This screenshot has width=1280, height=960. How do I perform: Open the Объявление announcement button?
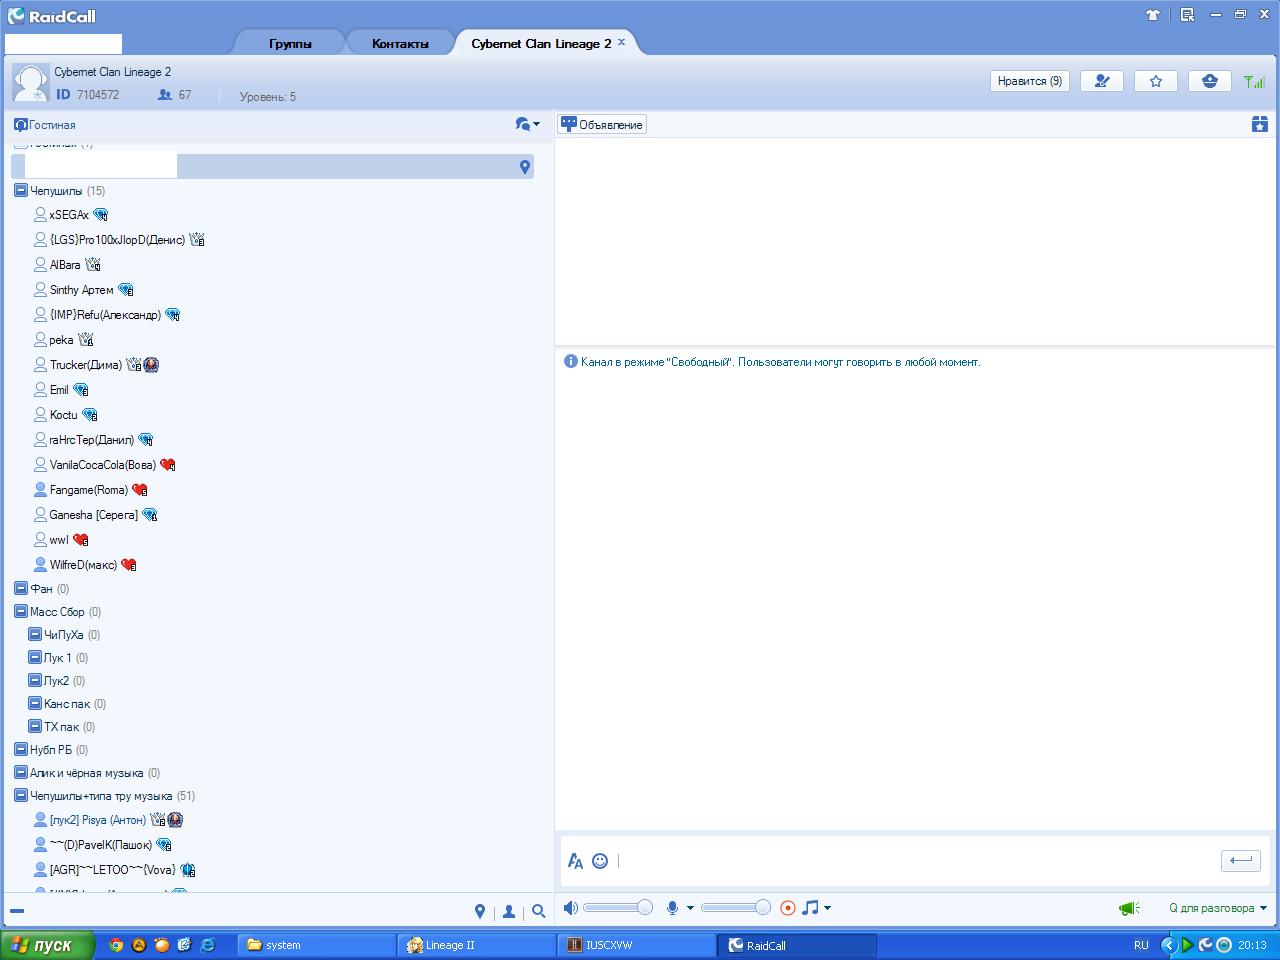tap(602, 124)
